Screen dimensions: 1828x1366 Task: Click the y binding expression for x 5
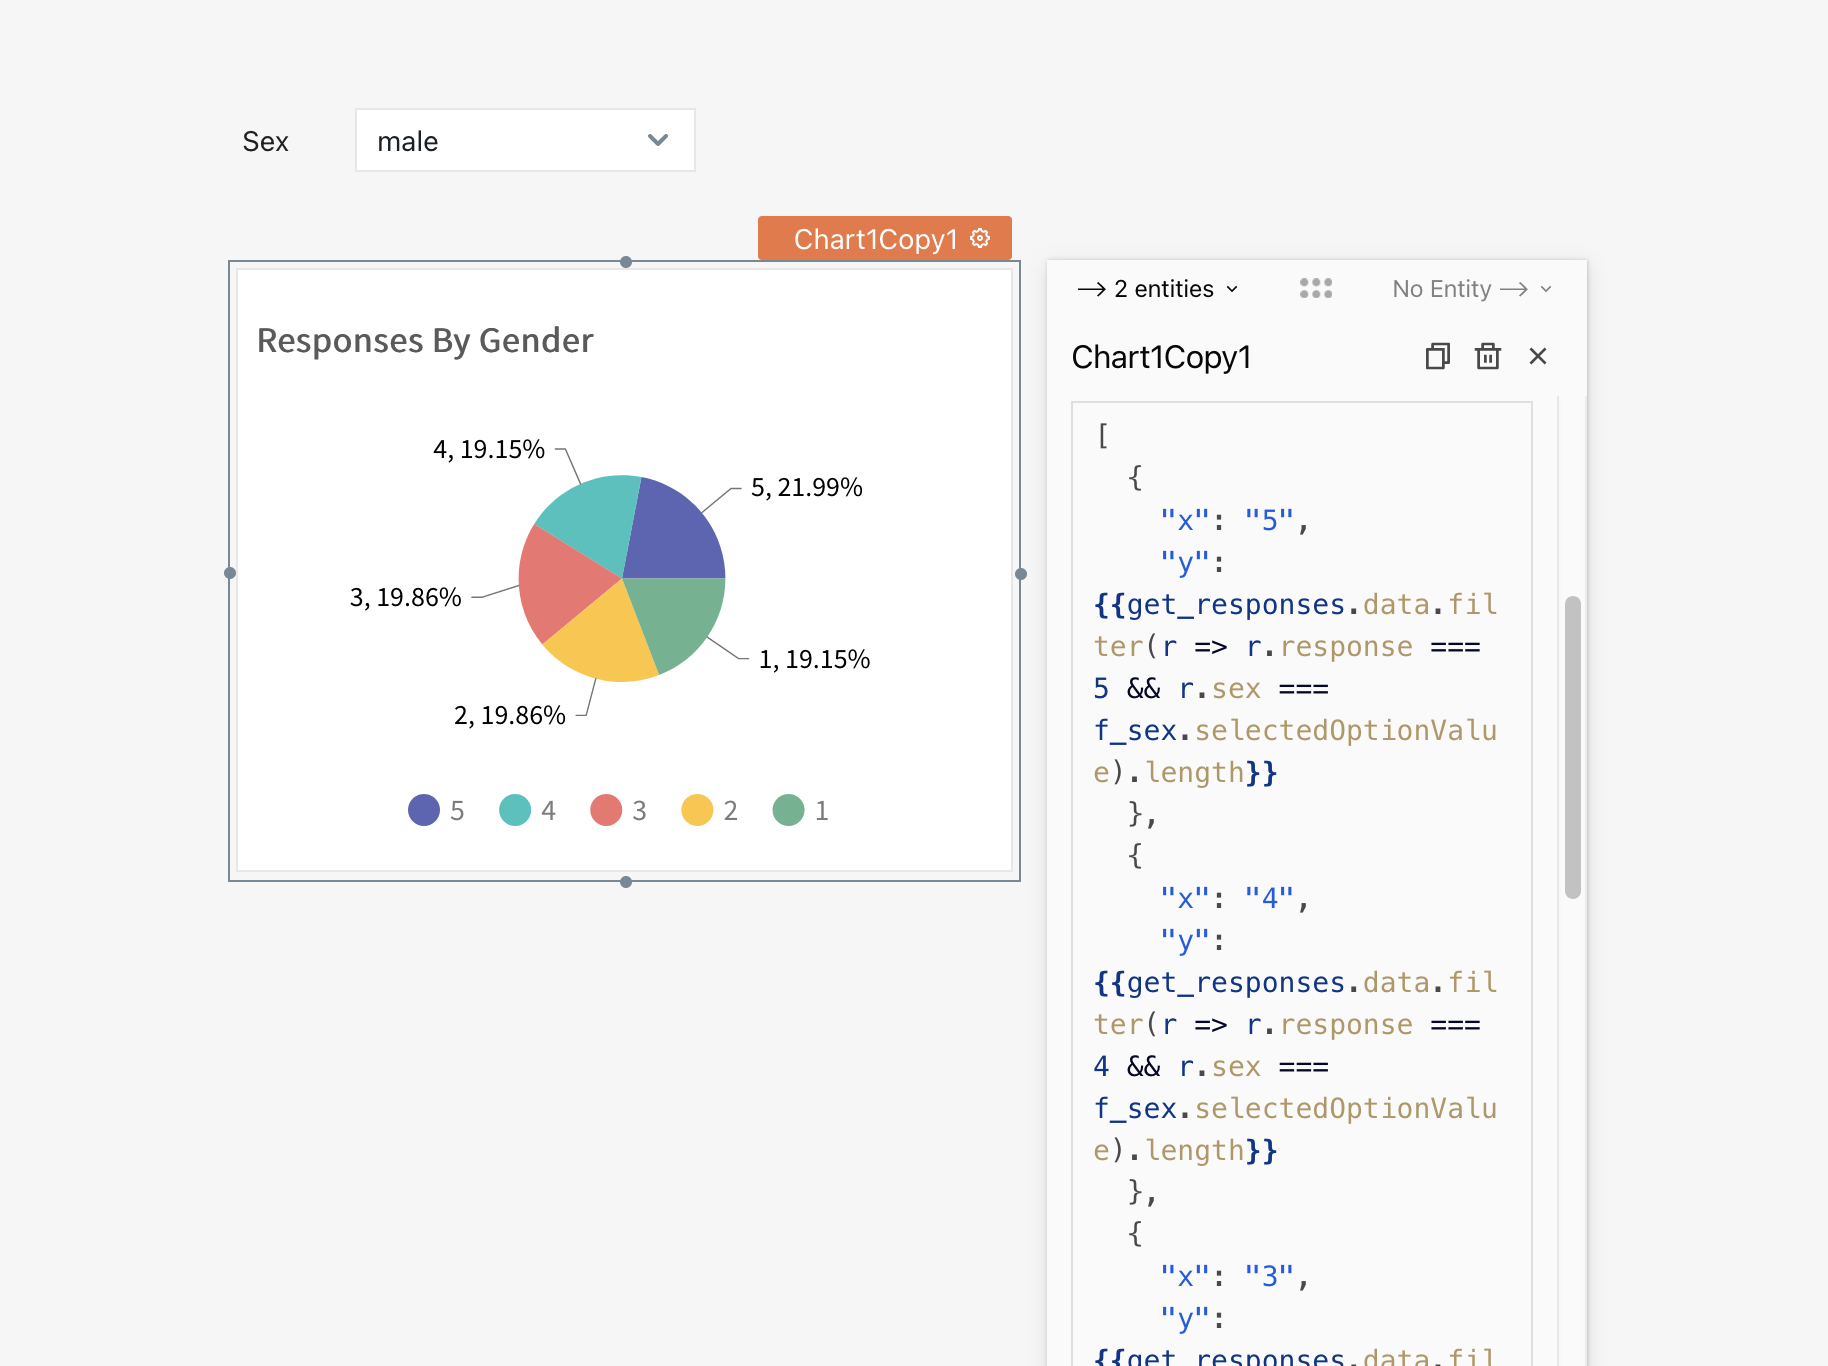[1290, 645]
